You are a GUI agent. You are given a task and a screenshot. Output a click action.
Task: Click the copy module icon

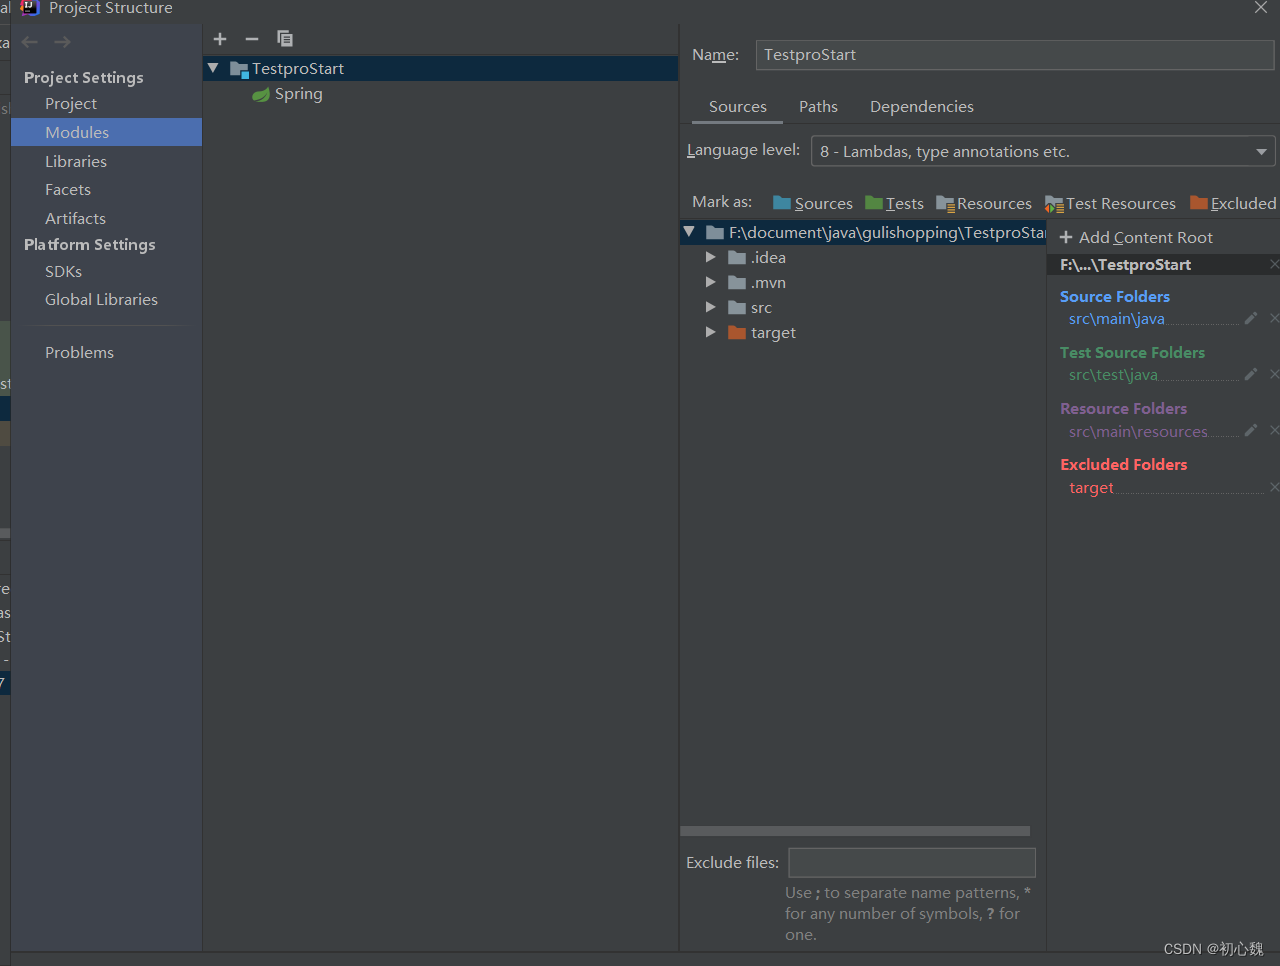click(285, 39)
